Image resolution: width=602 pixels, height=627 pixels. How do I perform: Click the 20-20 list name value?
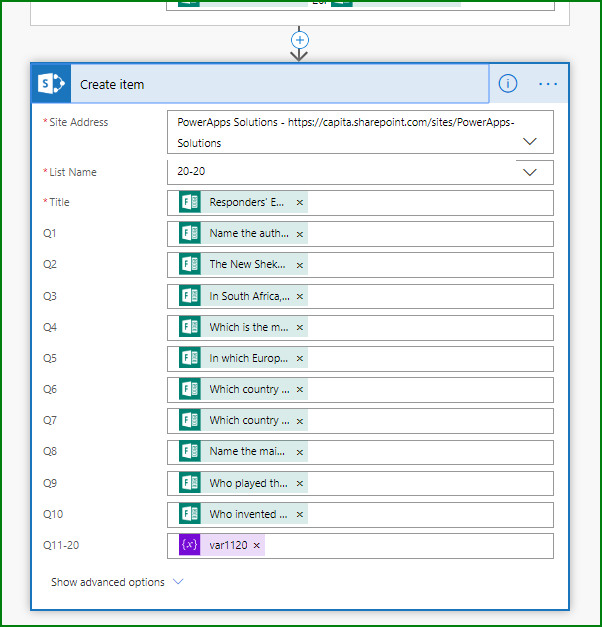point(191,171)
